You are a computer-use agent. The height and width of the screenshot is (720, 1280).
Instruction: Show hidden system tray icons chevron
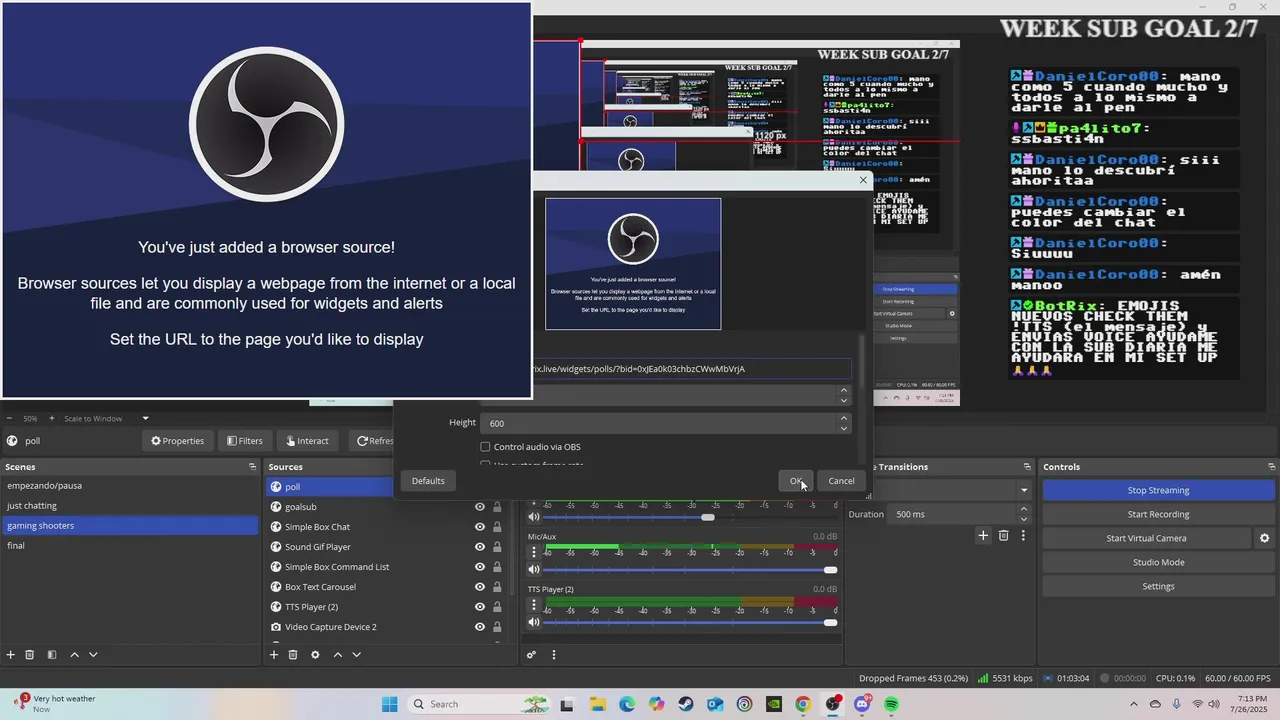[x=1134, y=704]
